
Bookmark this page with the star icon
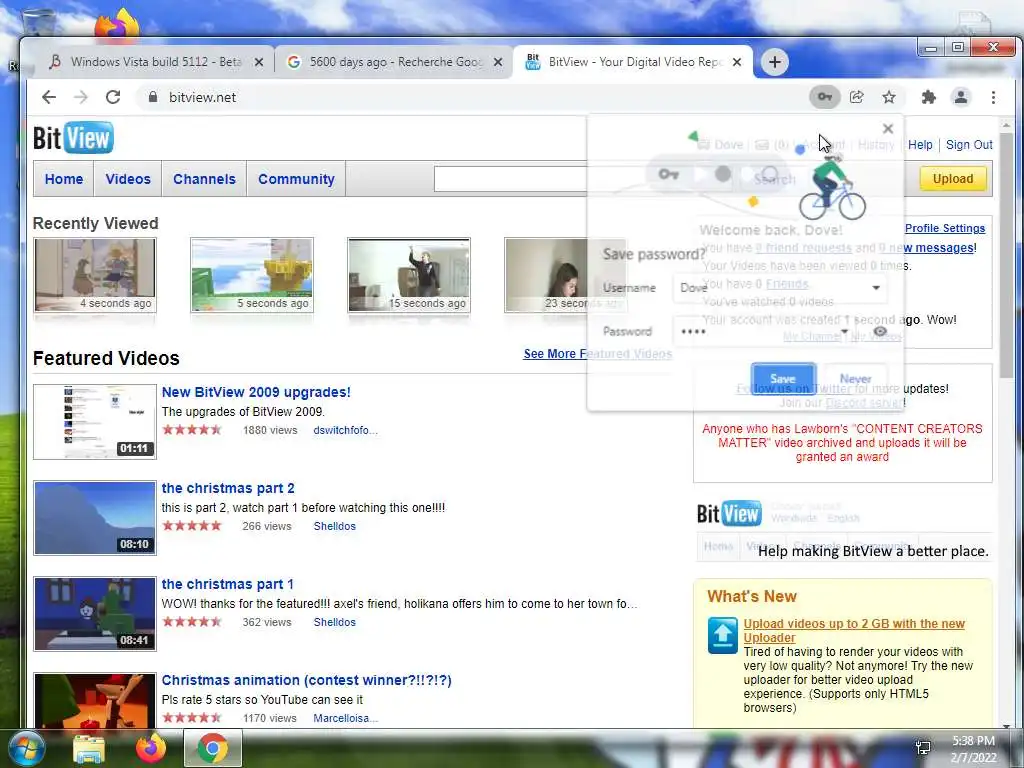coord(889,97)
